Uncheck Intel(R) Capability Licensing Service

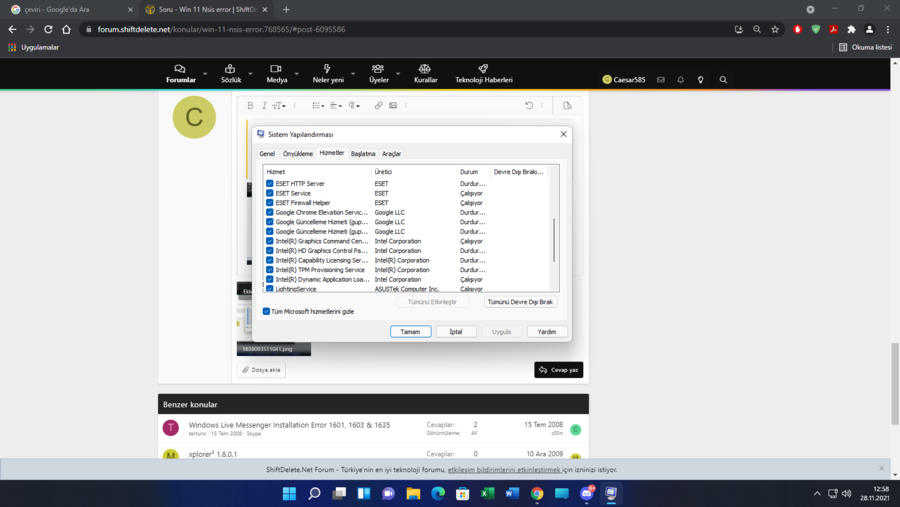[270, 260]
